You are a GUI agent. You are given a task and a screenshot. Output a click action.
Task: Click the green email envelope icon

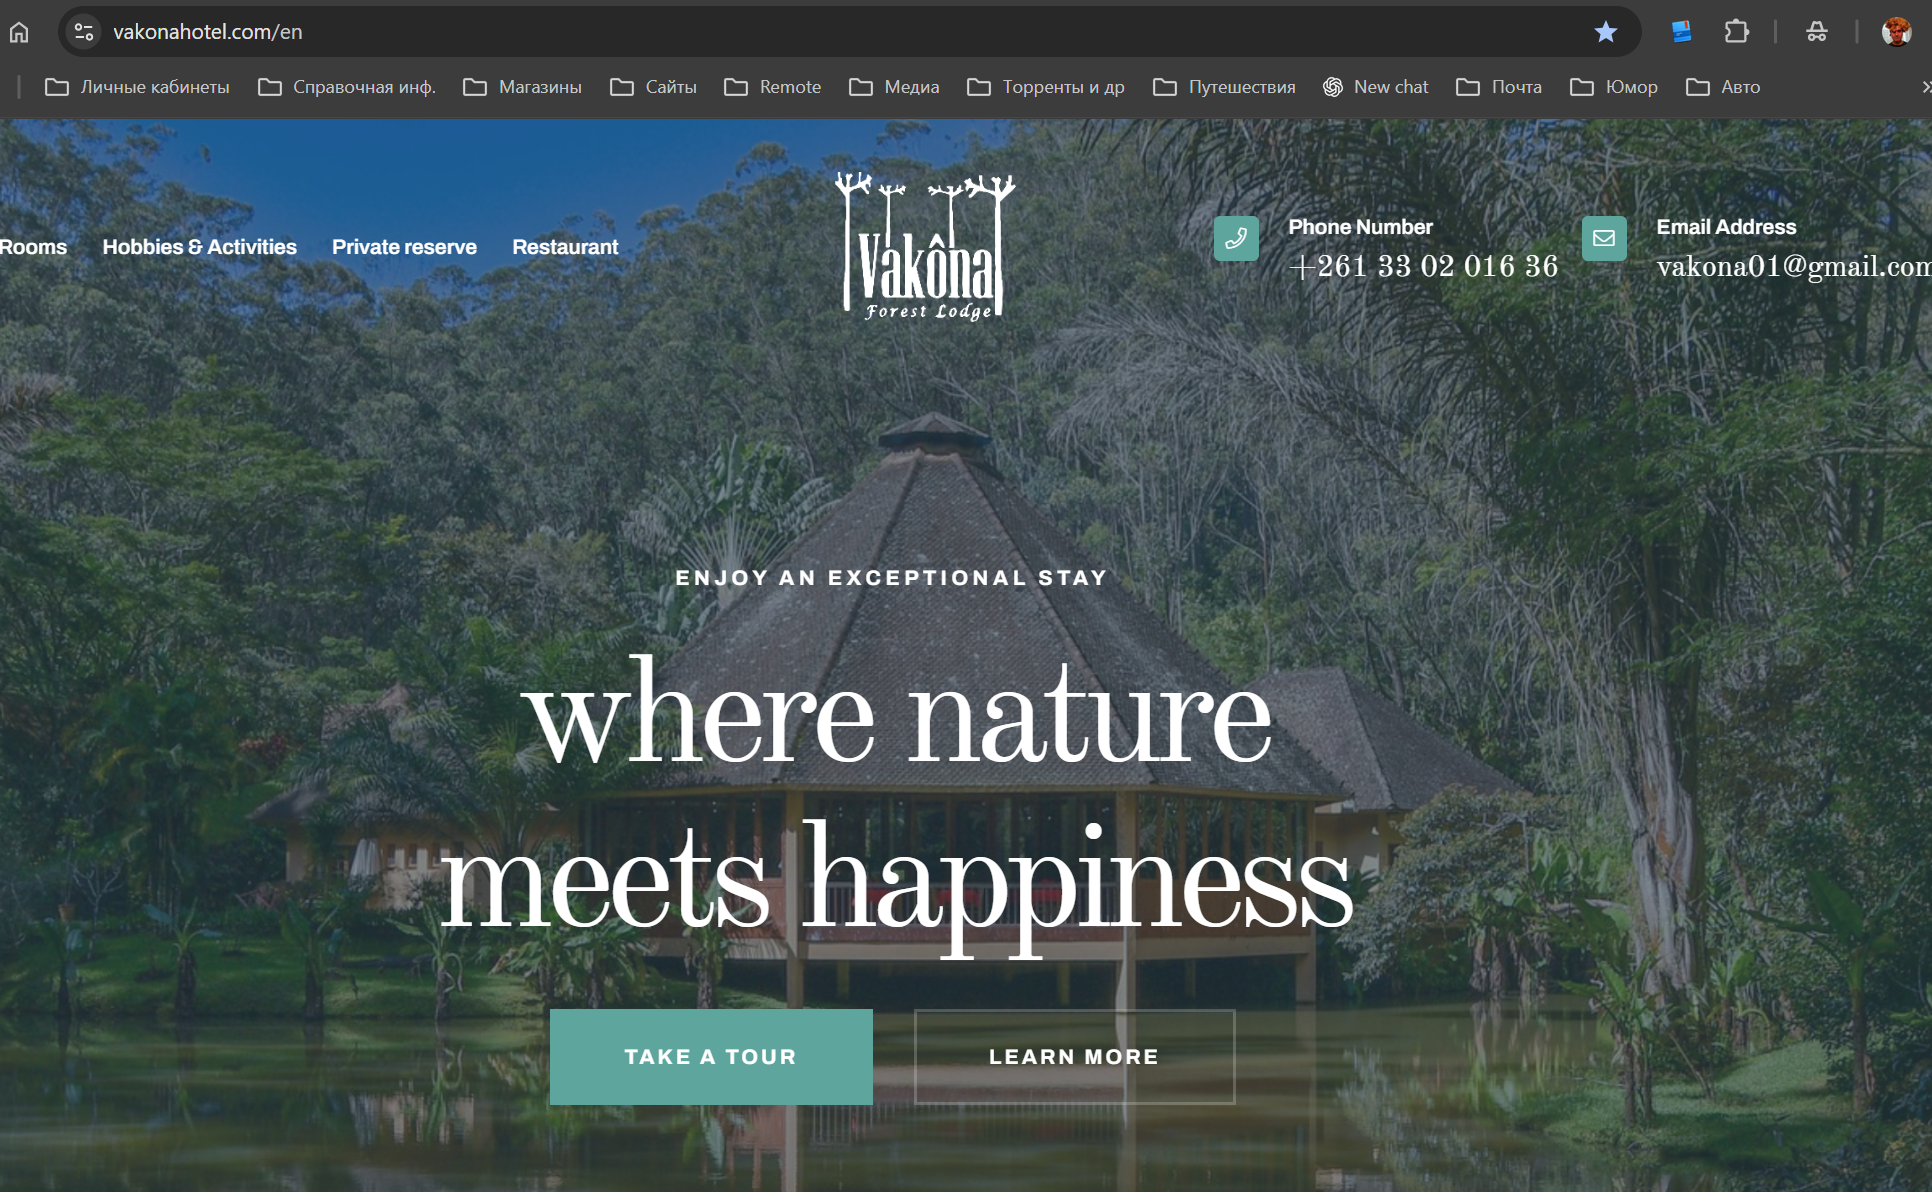[x=1604, y=238]
